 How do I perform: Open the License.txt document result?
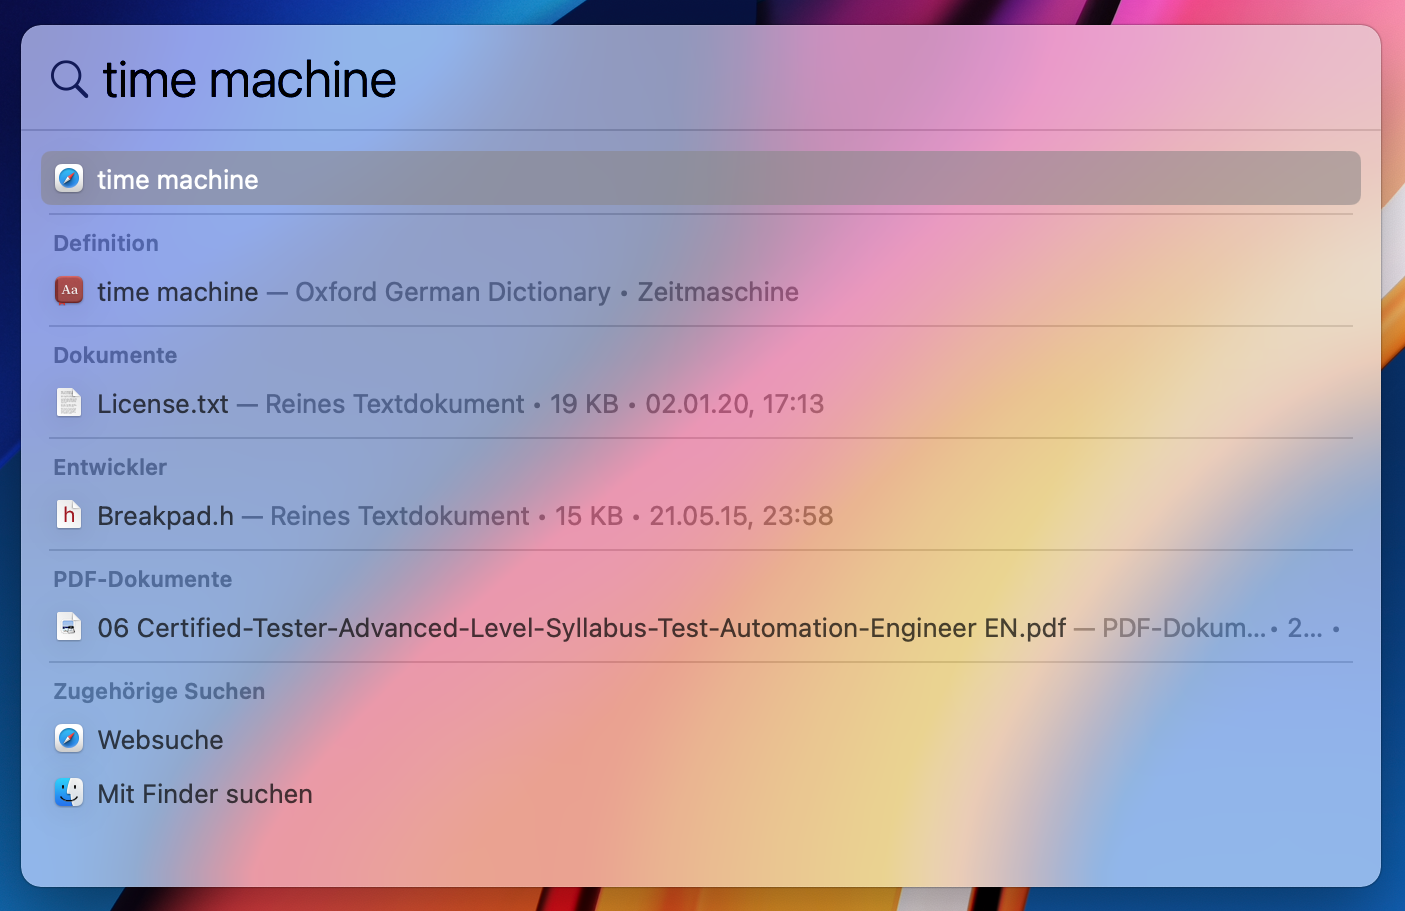tap(700, 403)
